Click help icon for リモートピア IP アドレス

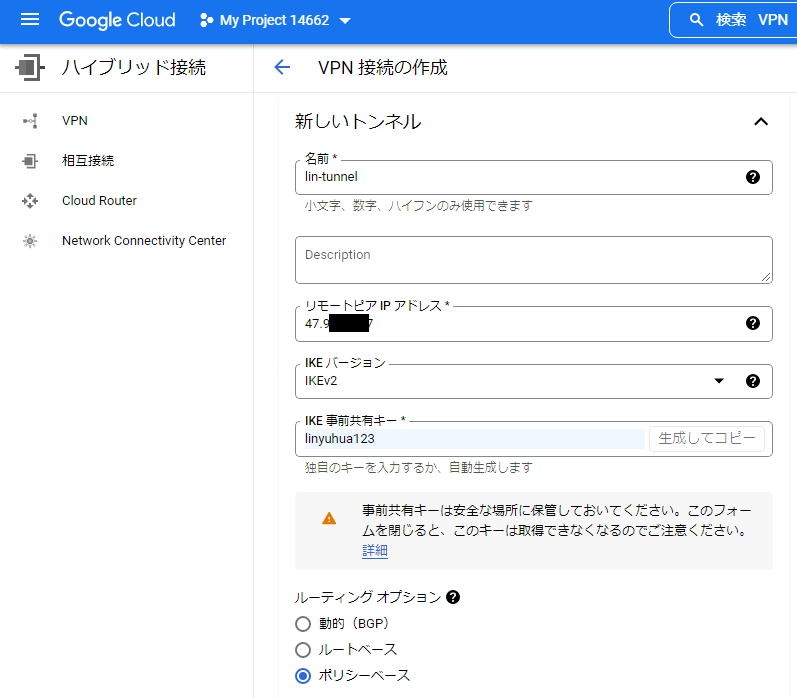[x=753, y=323]
